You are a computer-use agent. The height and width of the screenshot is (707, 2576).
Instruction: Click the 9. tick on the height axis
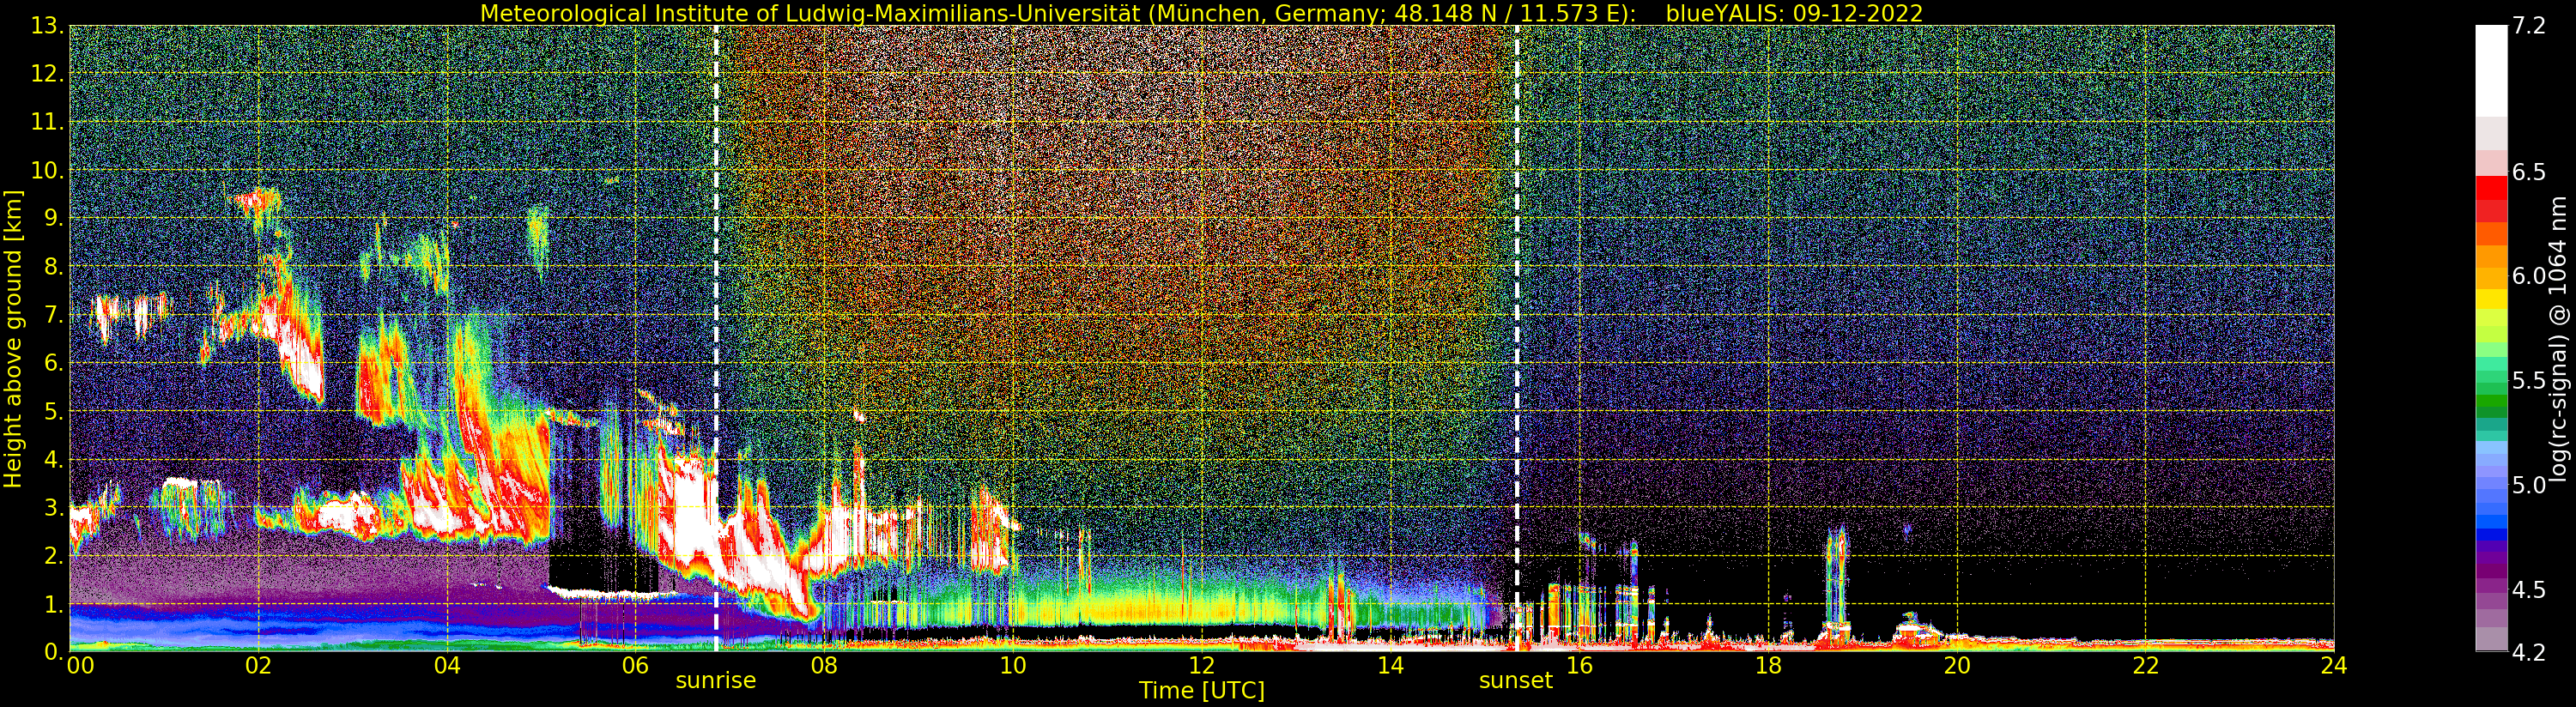pyautogui.click(x=53, y=218)
